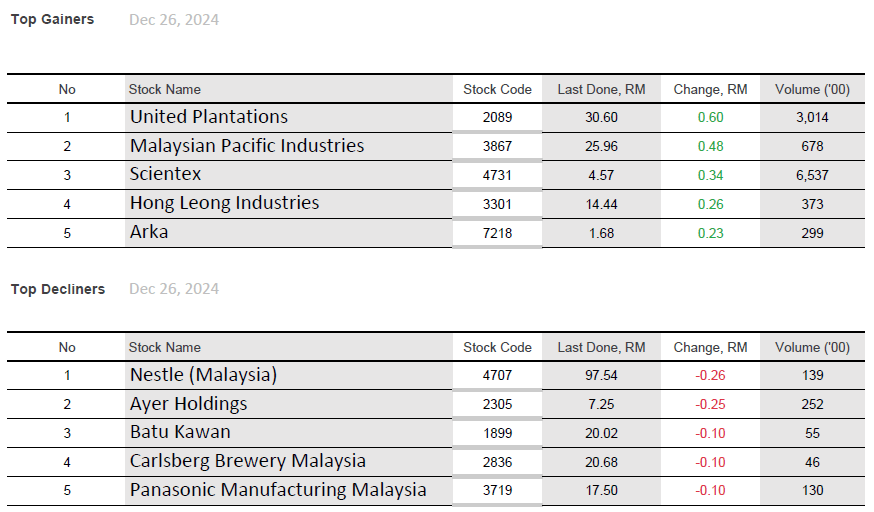Select stock code 4707
This screenshot has height=512, width=874.
(497, 376)
